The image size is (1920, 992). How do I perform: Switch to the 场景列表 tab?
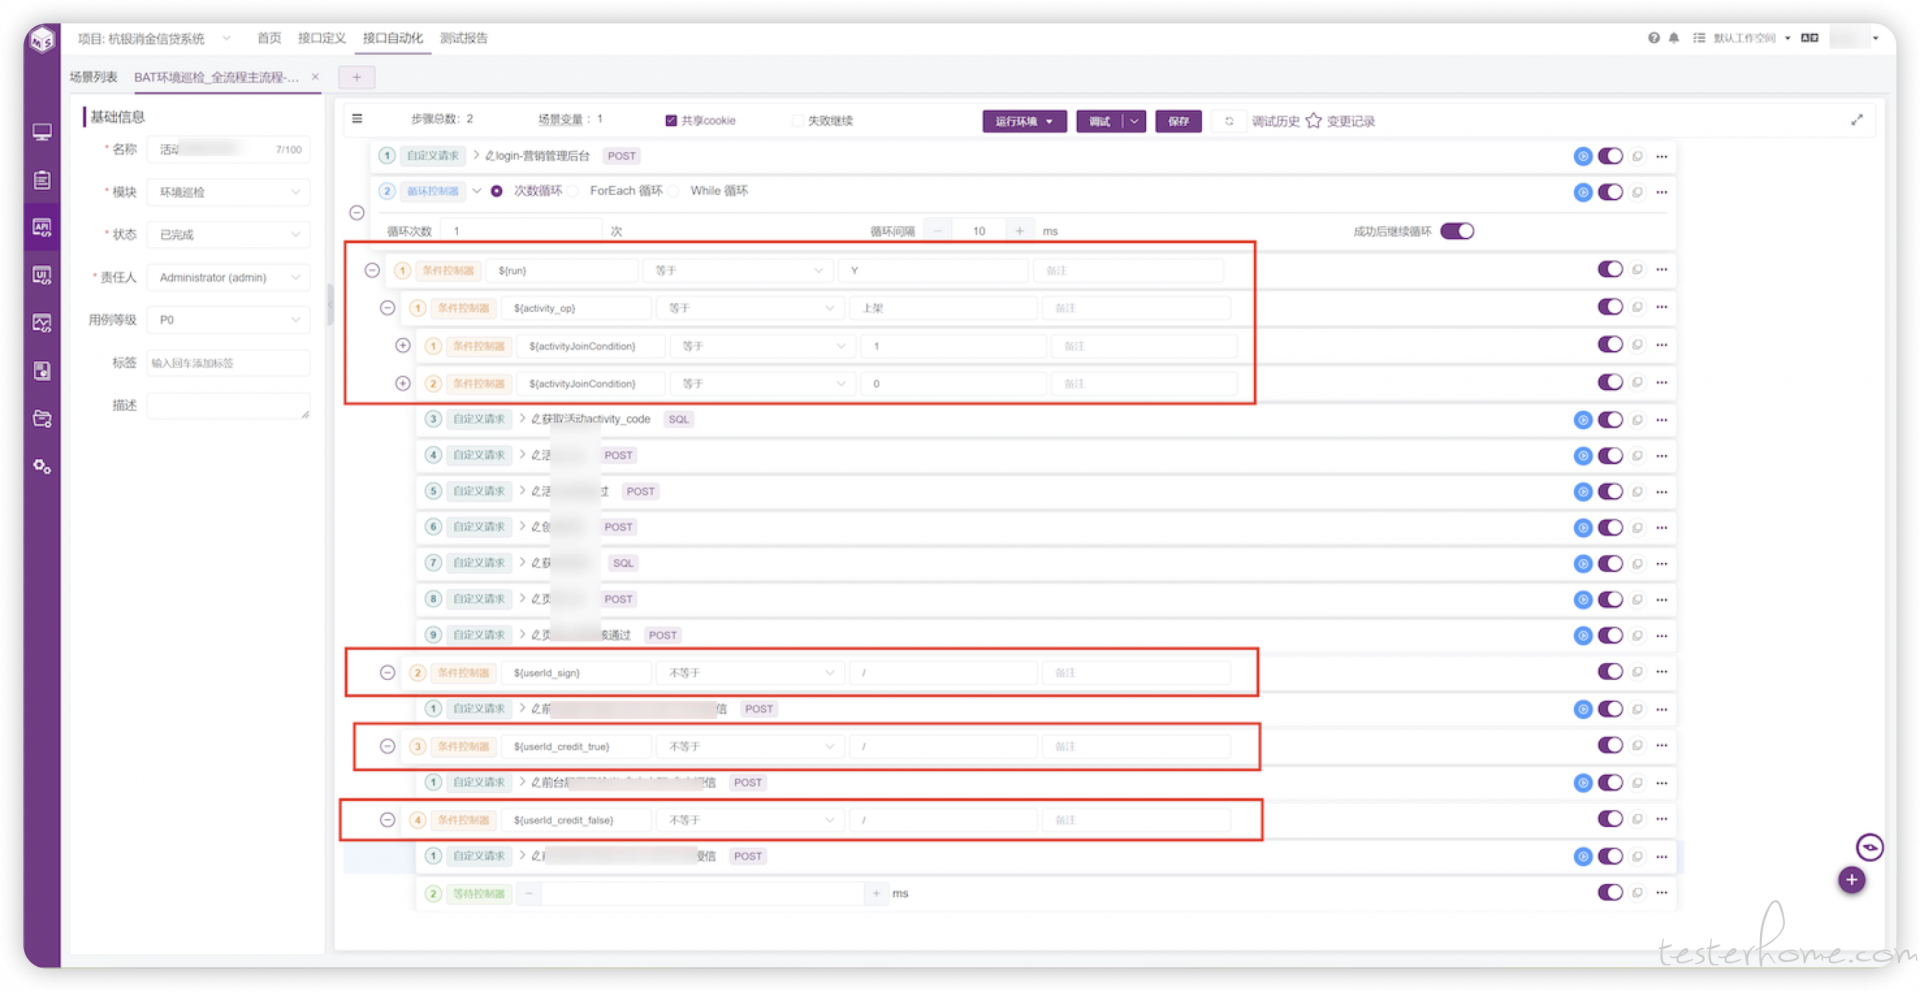click(94, 77)
